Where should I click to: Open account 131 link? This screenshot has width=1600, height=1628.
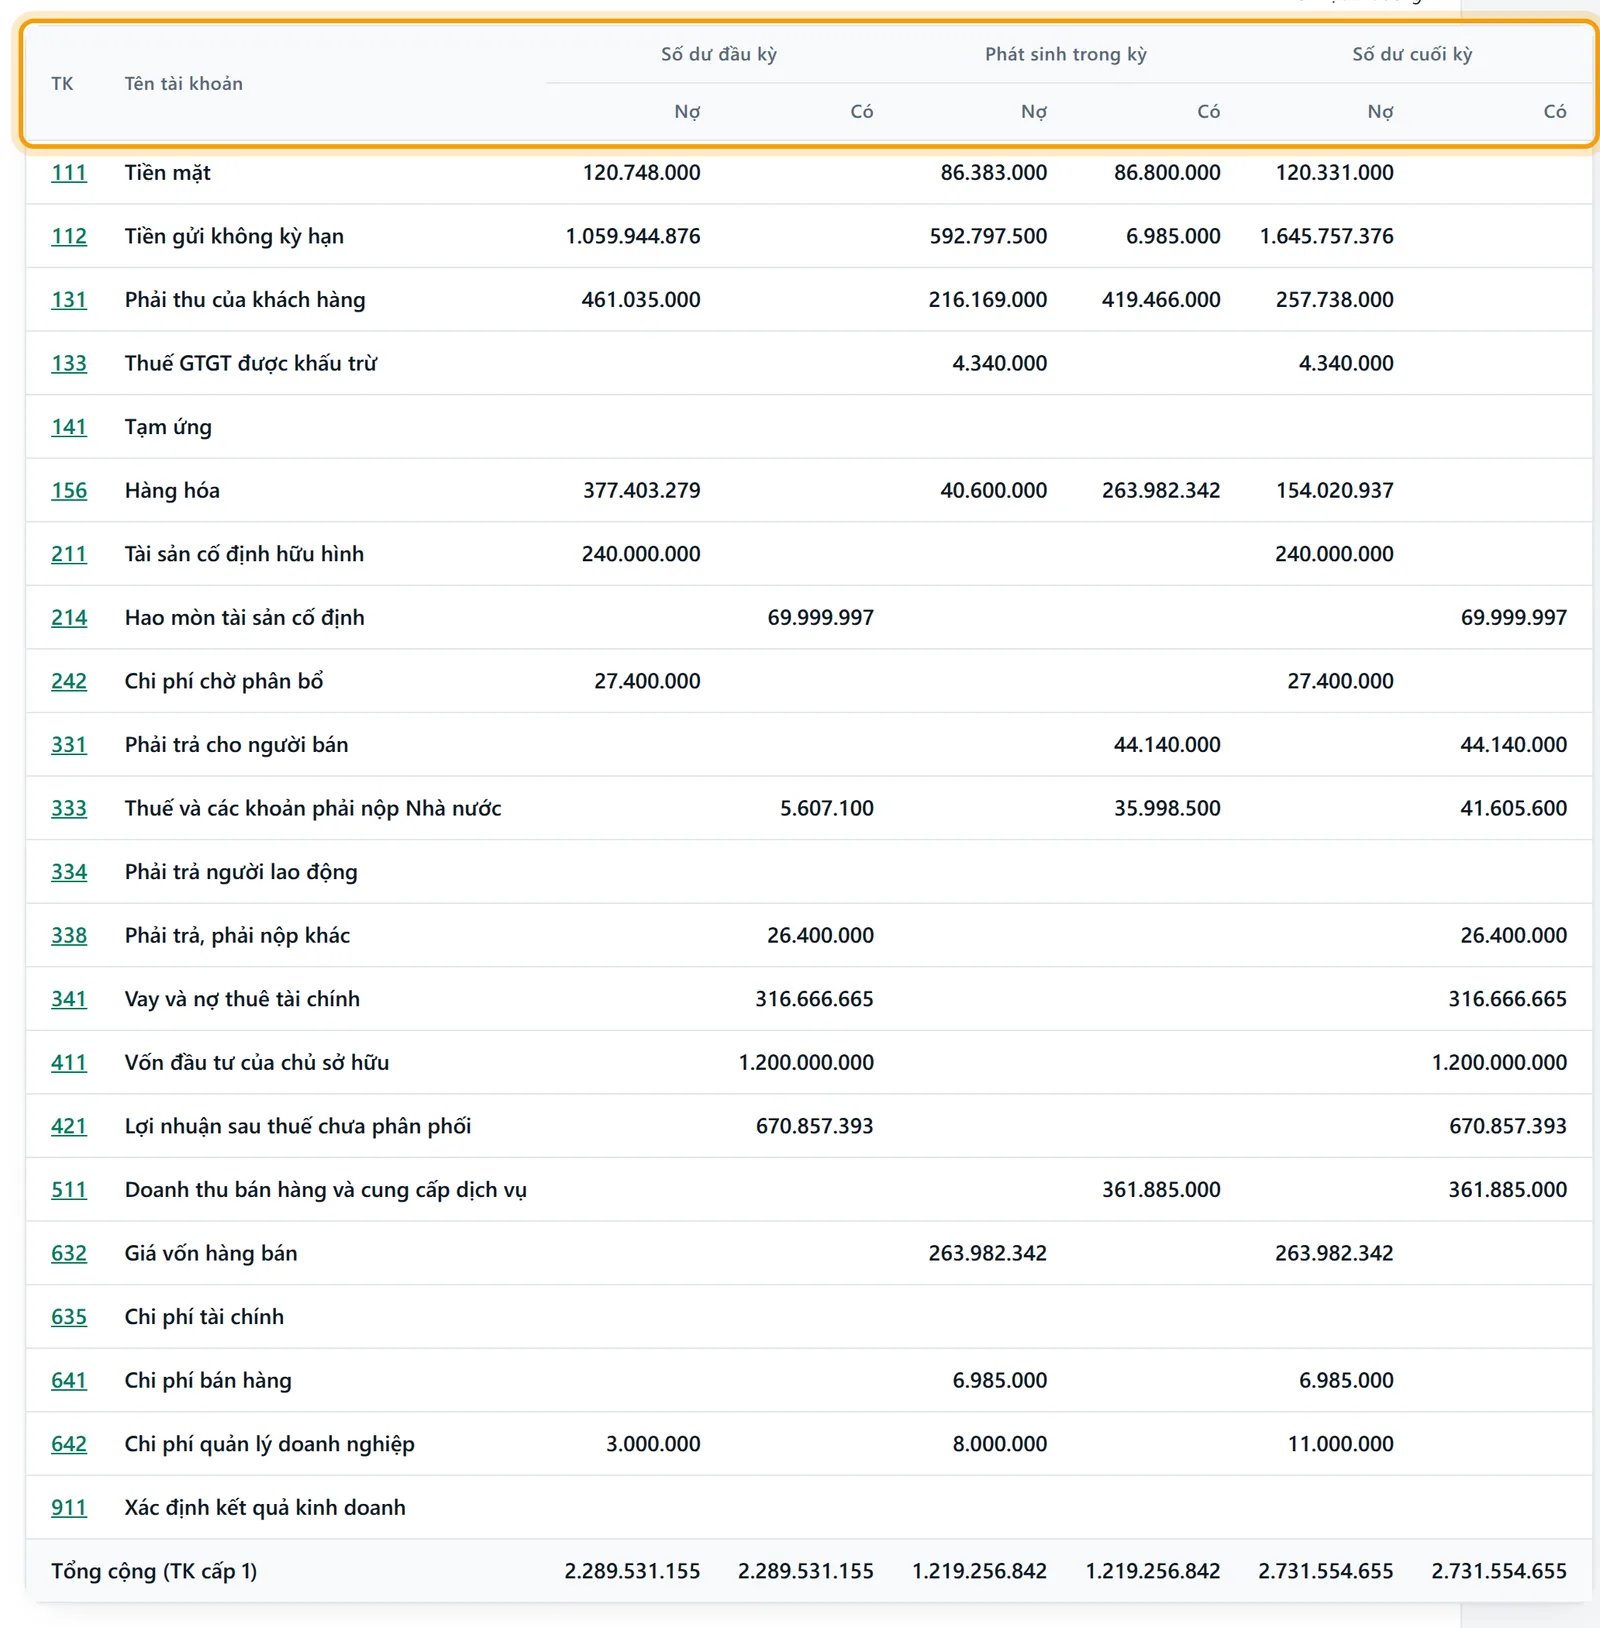(x=69, y=300)
